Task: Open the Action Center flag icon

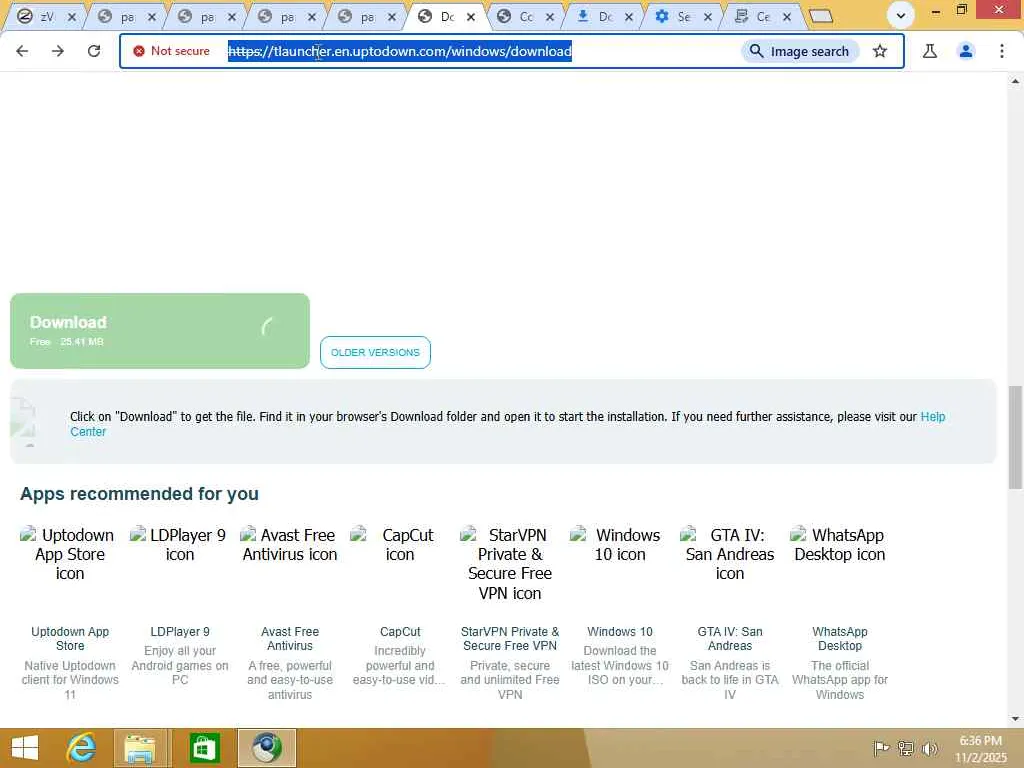Action: point(882,748)
